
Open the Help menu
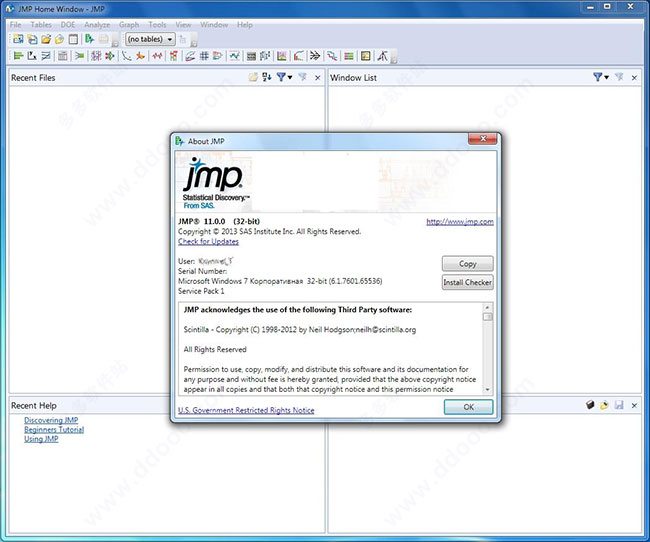(x=245, y=25)
